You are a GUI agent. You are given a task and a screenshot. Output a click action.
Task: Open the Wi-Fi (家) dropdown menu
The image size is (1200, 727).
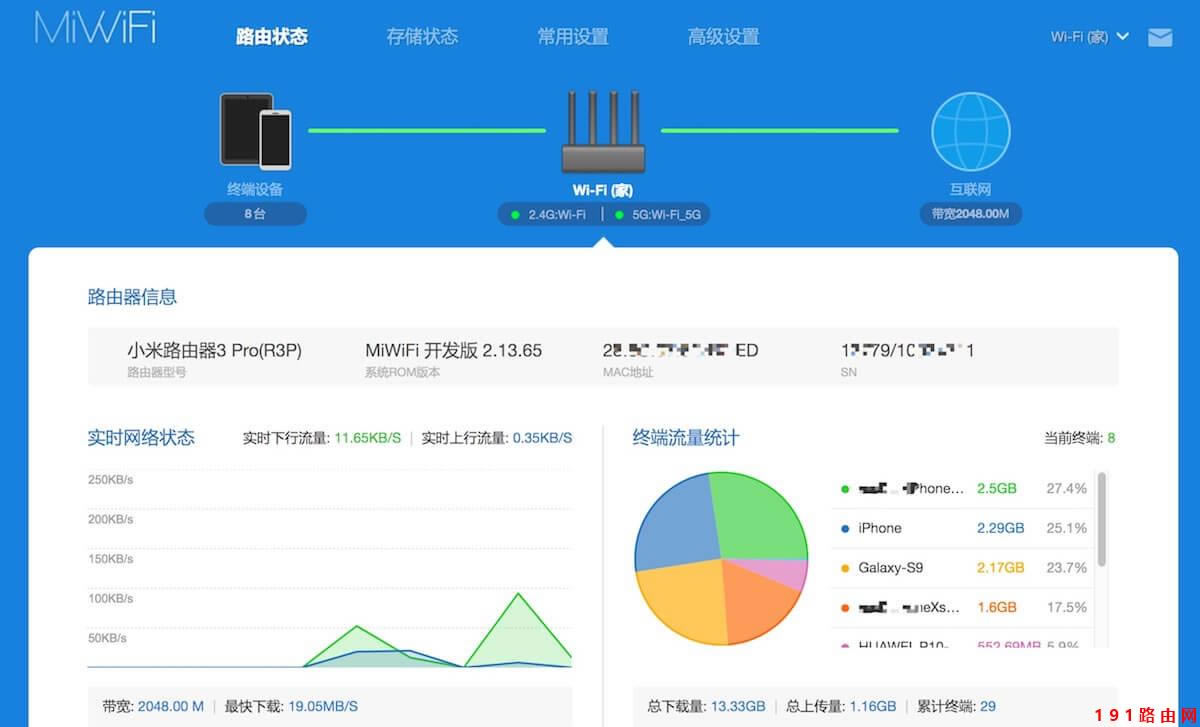click(1089, 37)
